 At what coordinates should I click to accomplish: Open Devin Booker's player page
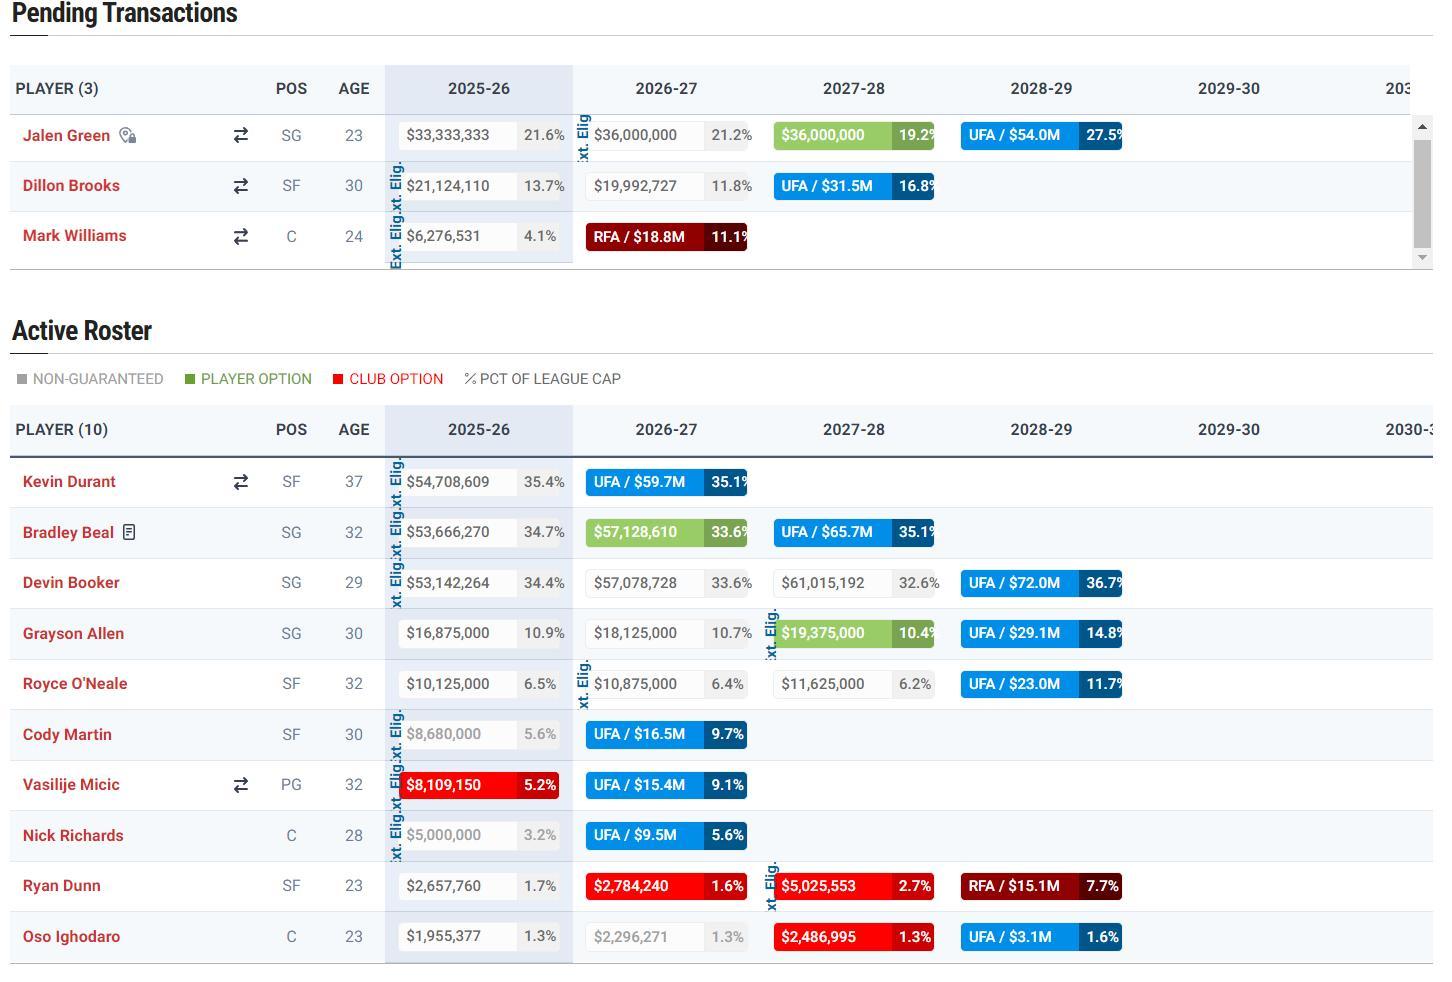pos(71,583)
